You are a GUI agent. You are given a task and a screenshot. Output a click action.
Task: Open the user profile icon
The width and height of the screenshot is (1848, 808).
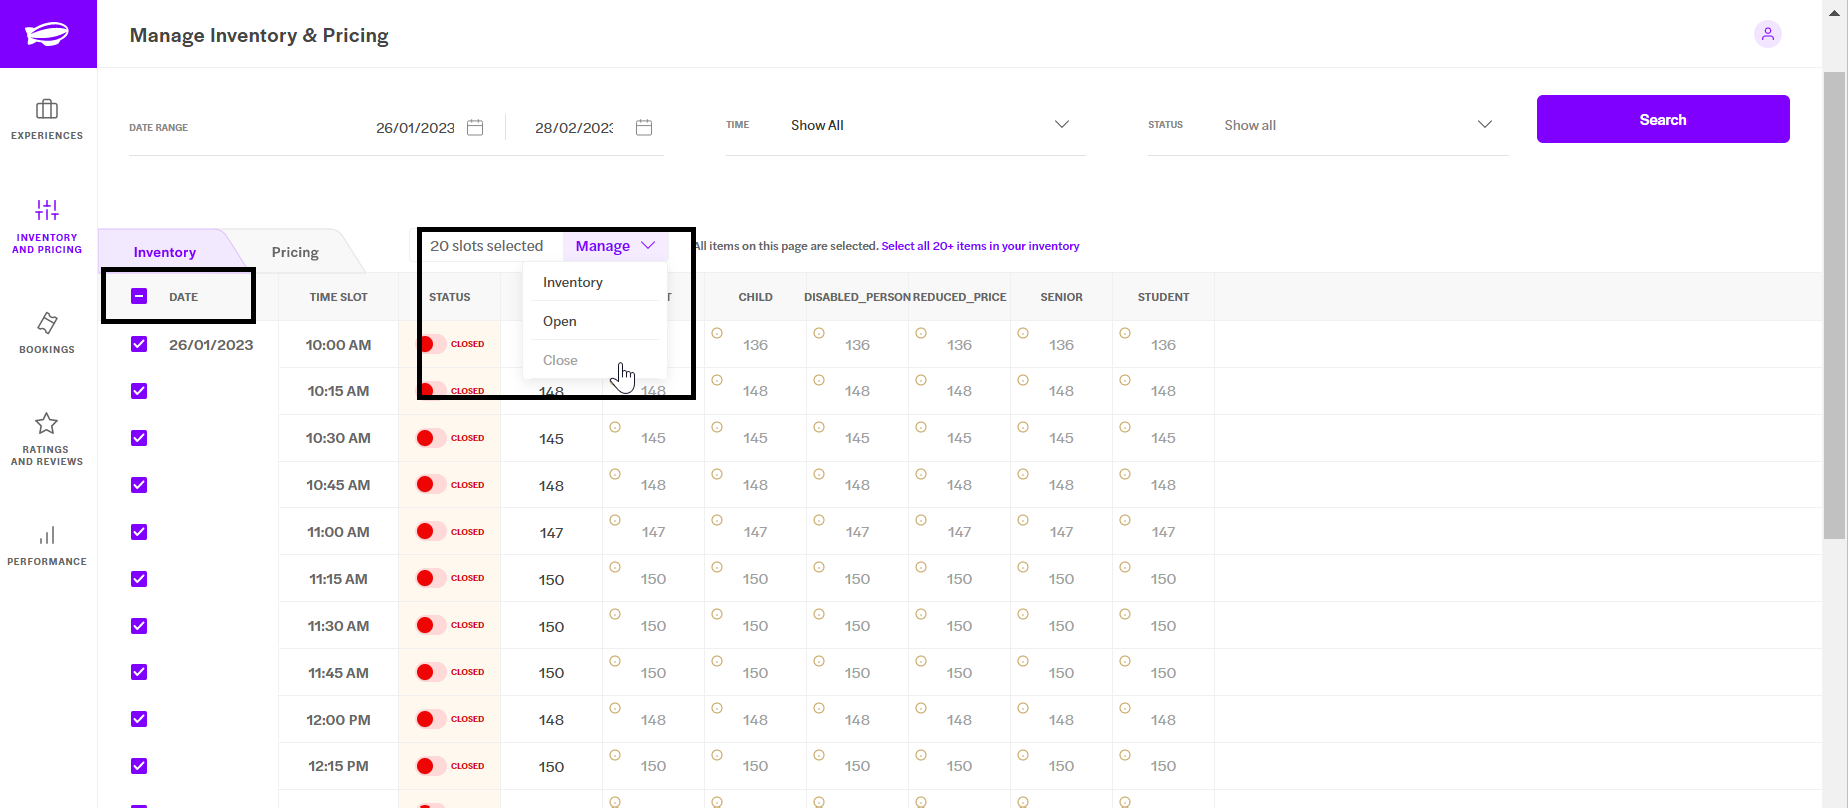pyautogui.click(x=1767, y=34)
